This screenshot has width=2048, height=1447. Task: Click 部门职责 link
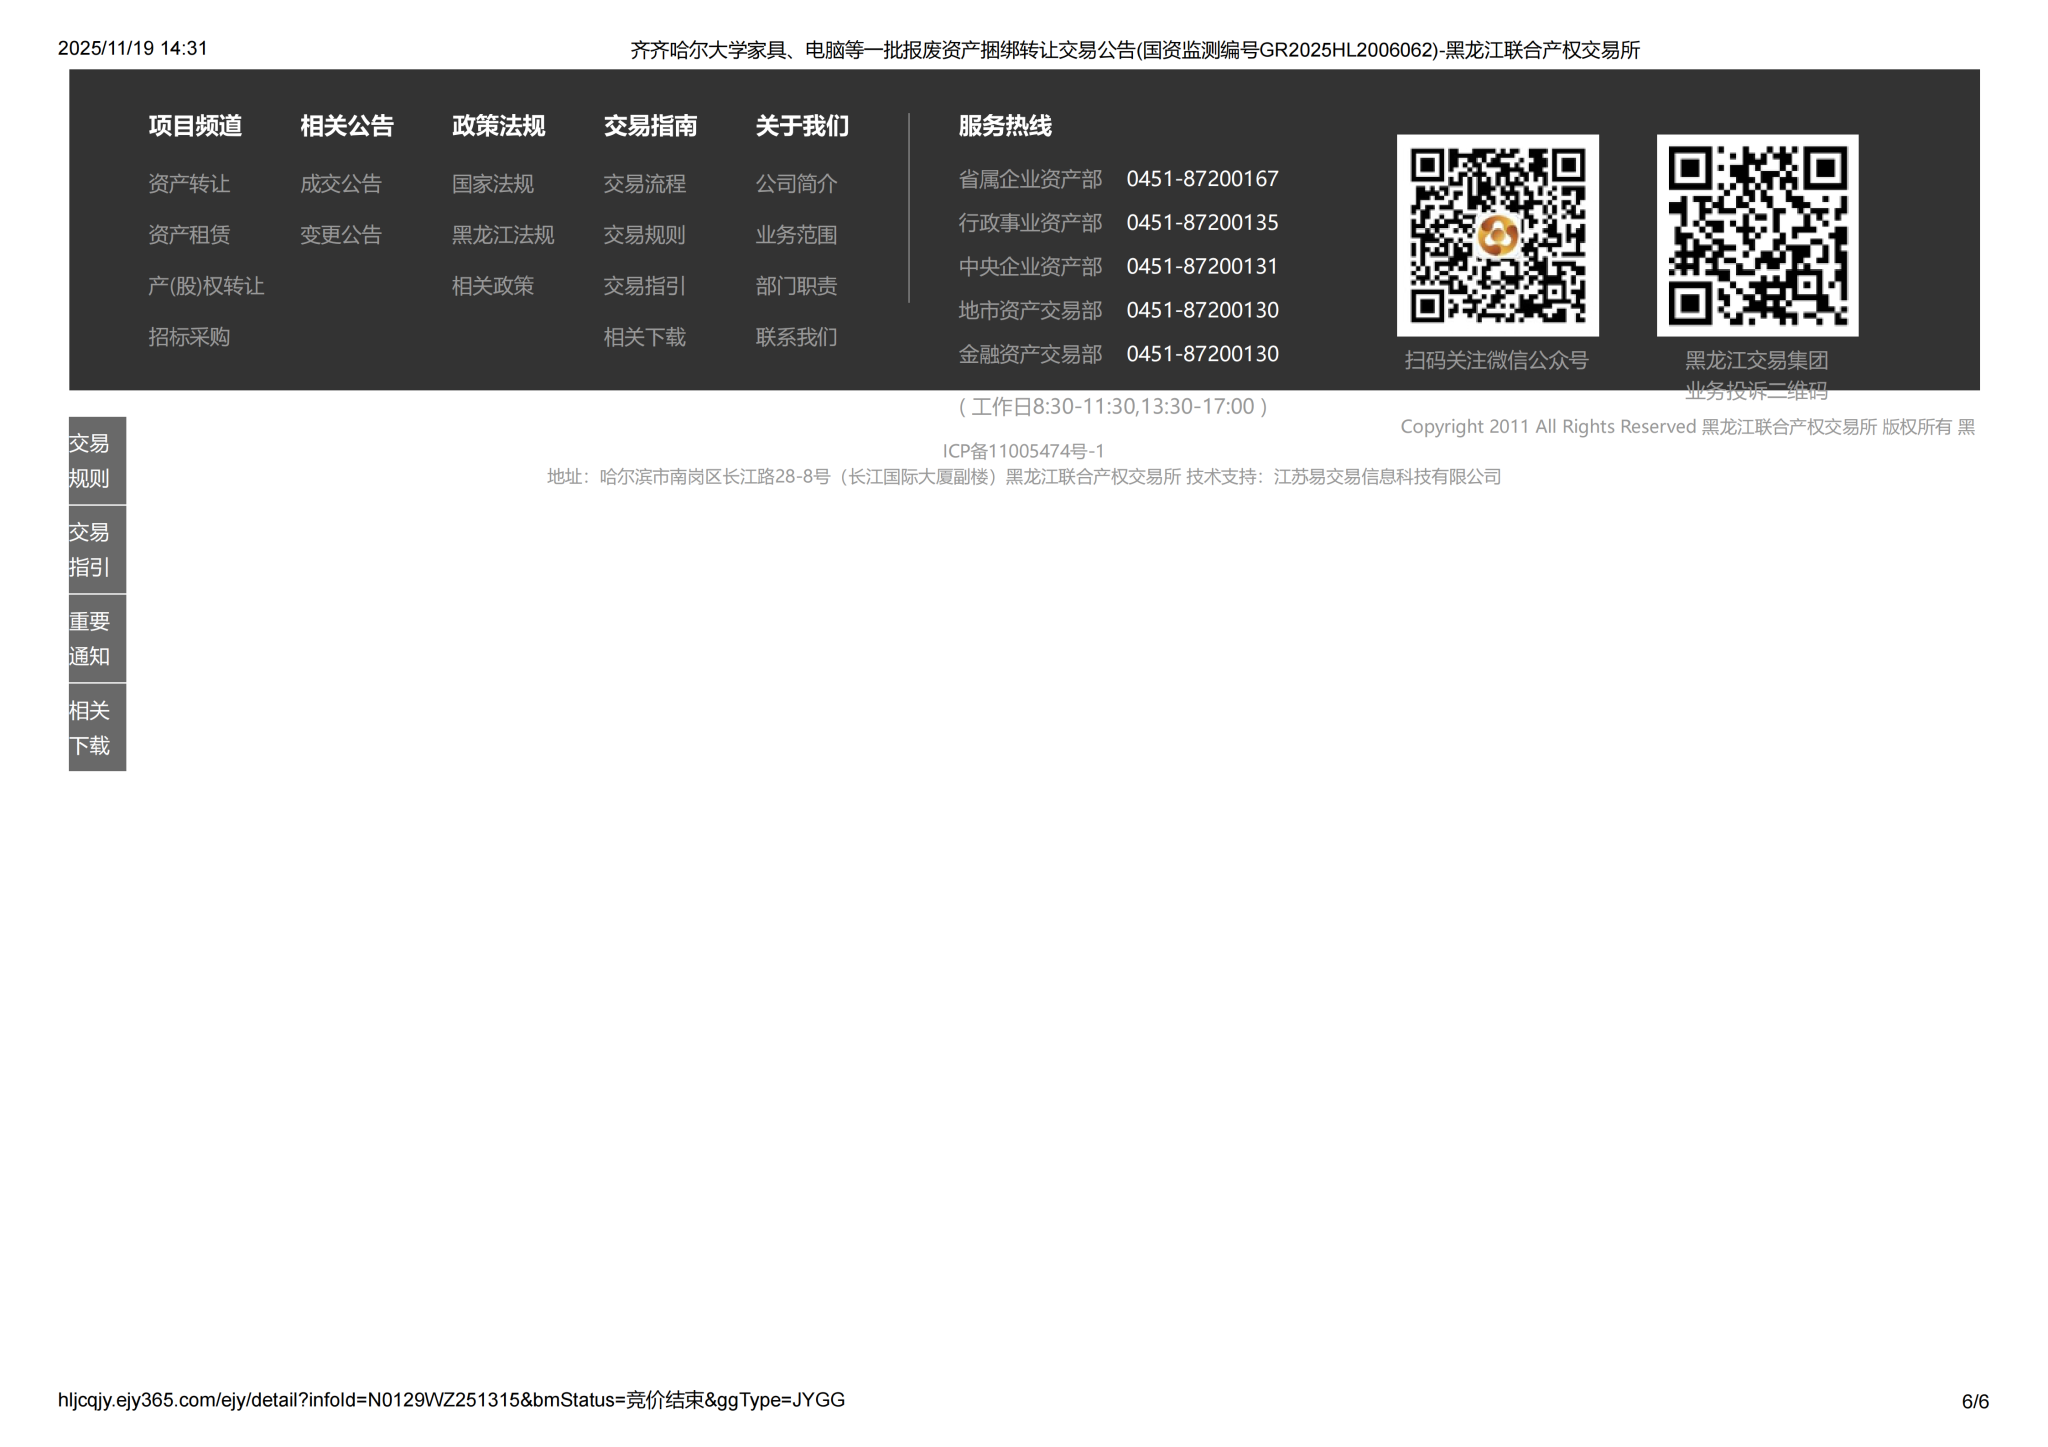pos(797,286)
